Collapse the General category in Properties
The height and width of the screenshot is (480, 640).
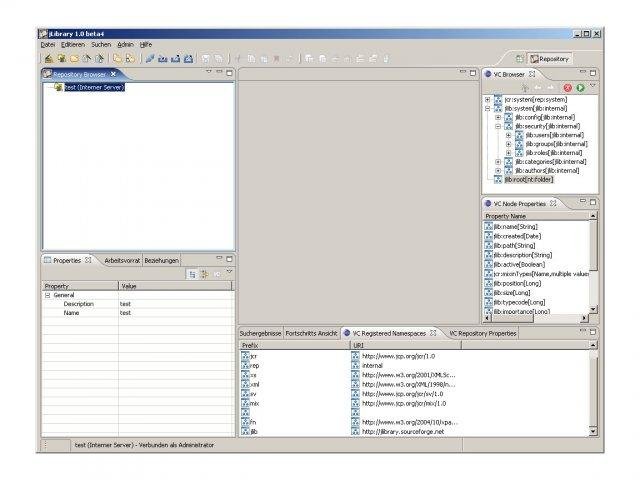coord(47,295)
